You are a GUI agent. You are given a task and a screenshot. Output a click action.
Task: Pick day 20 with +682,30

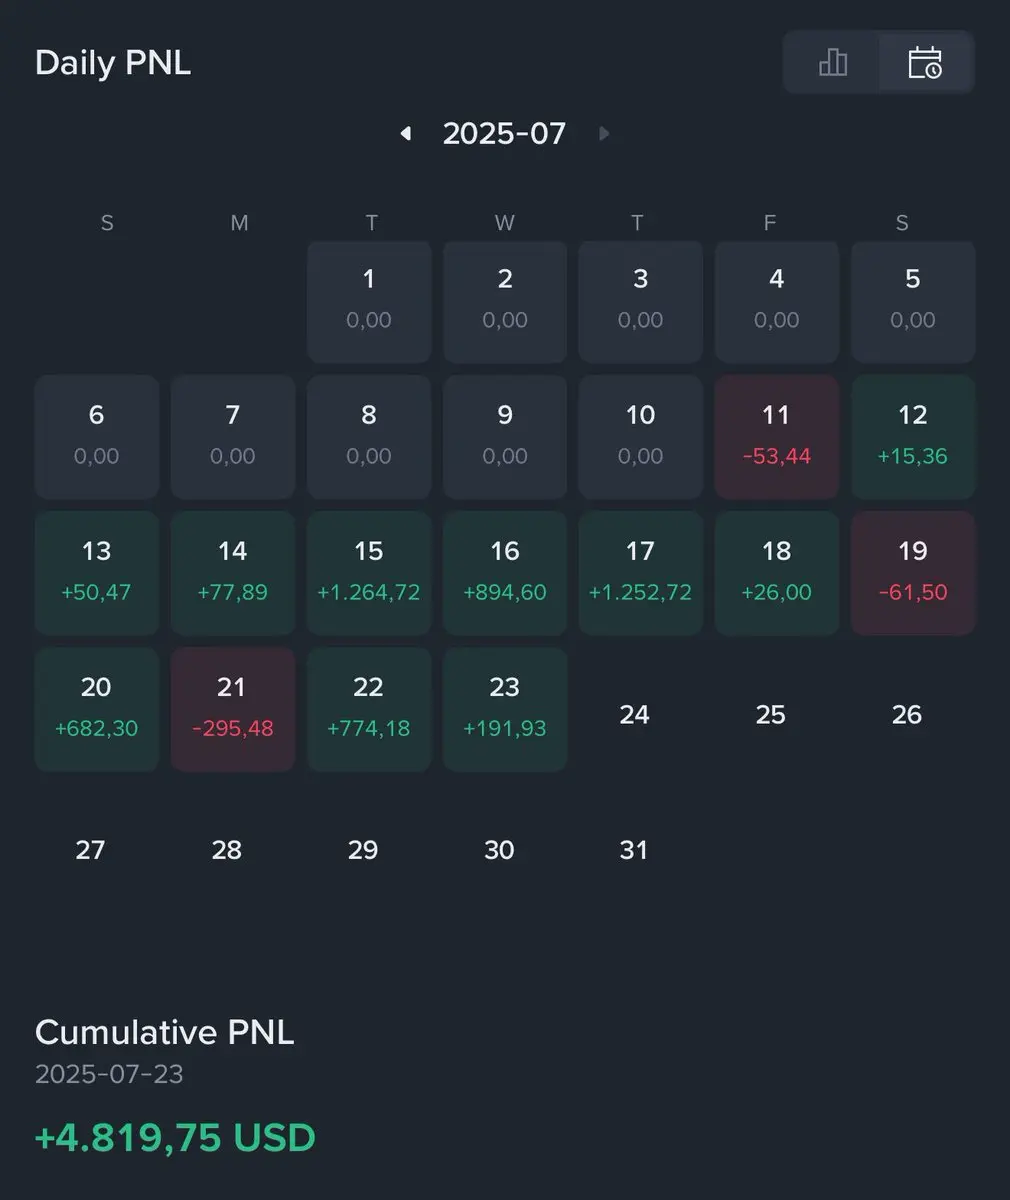[97, 709]
